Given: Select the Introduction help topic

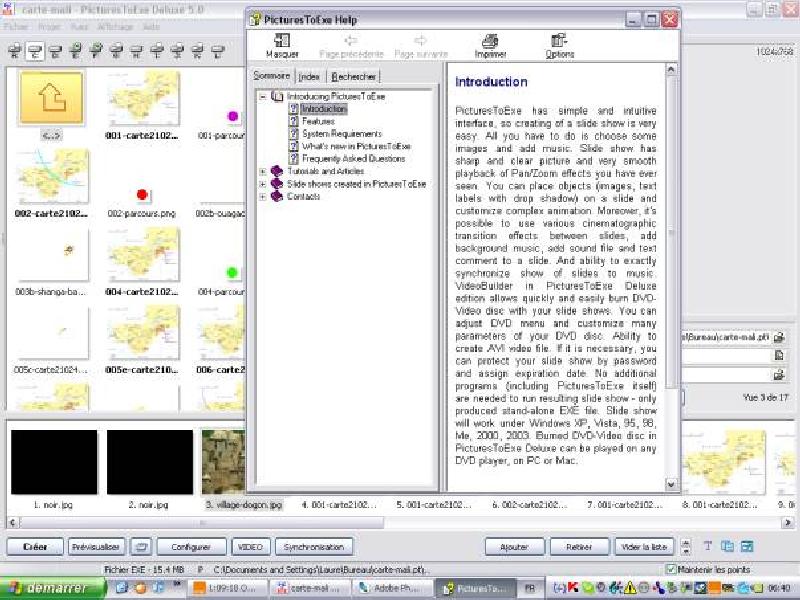Looking at the screenshot, I should pos(324,109).
